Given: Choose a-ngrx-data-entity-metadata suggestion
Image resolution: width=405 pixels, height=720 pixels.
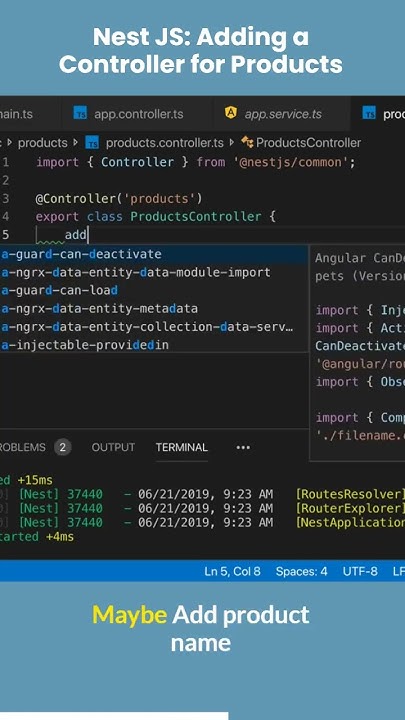Looking at the screenshot, I should (x=154, y=308).
